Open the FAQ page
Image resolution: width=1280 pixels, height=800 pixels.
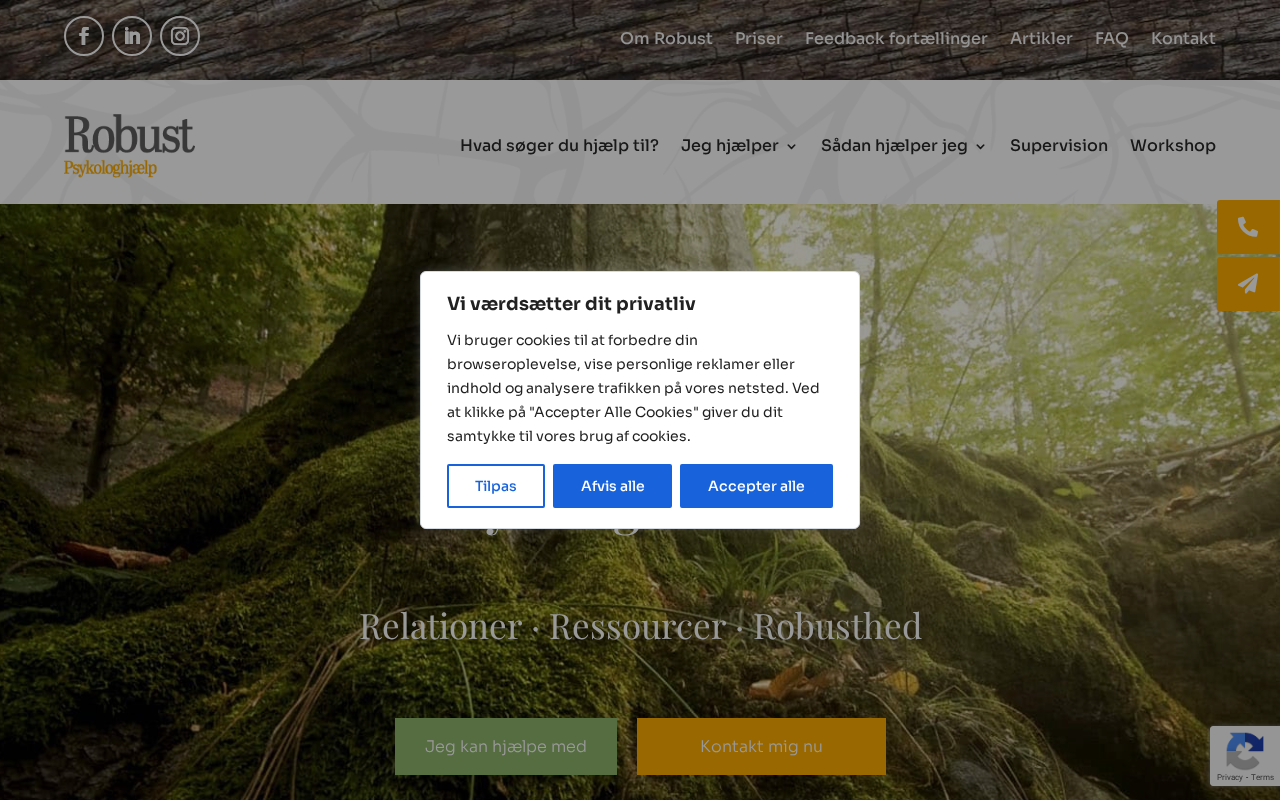(x=1111, y=38)
